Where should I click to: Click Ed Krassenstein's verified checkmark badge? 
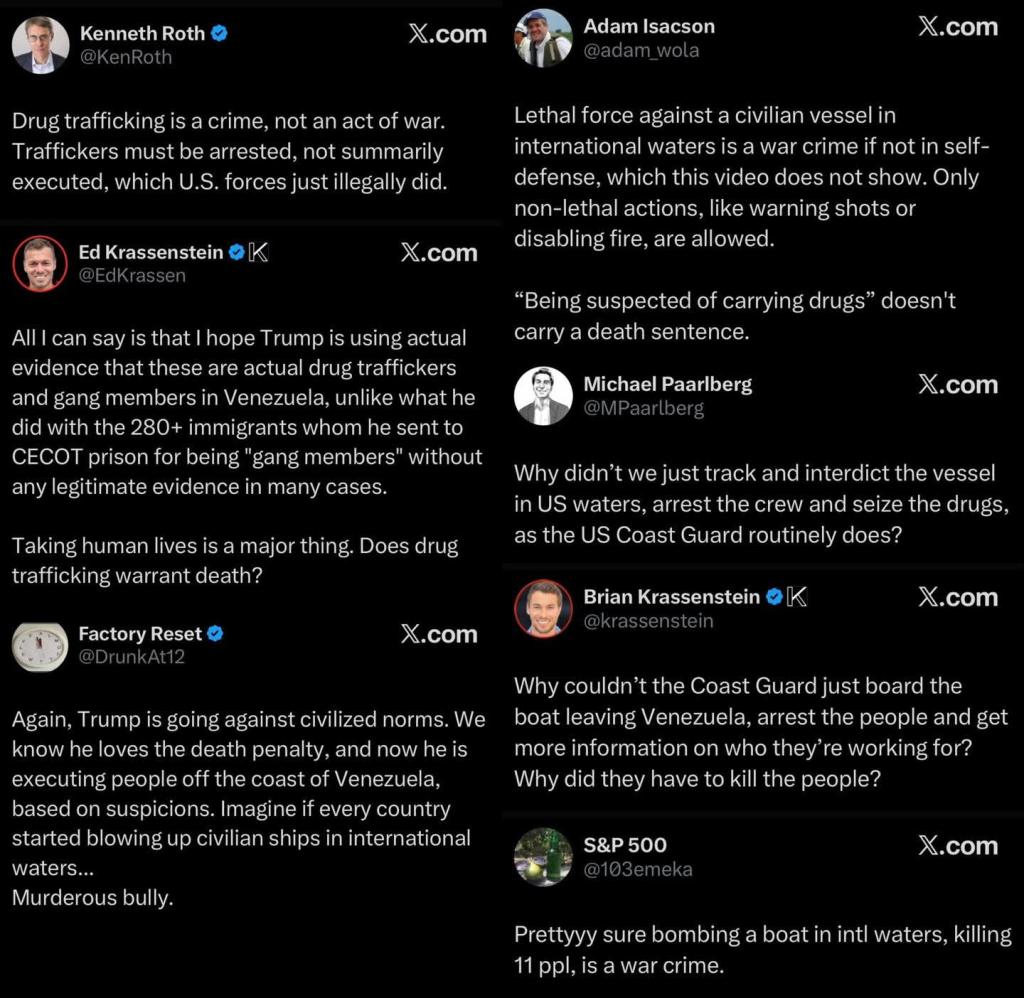point(236,252)
